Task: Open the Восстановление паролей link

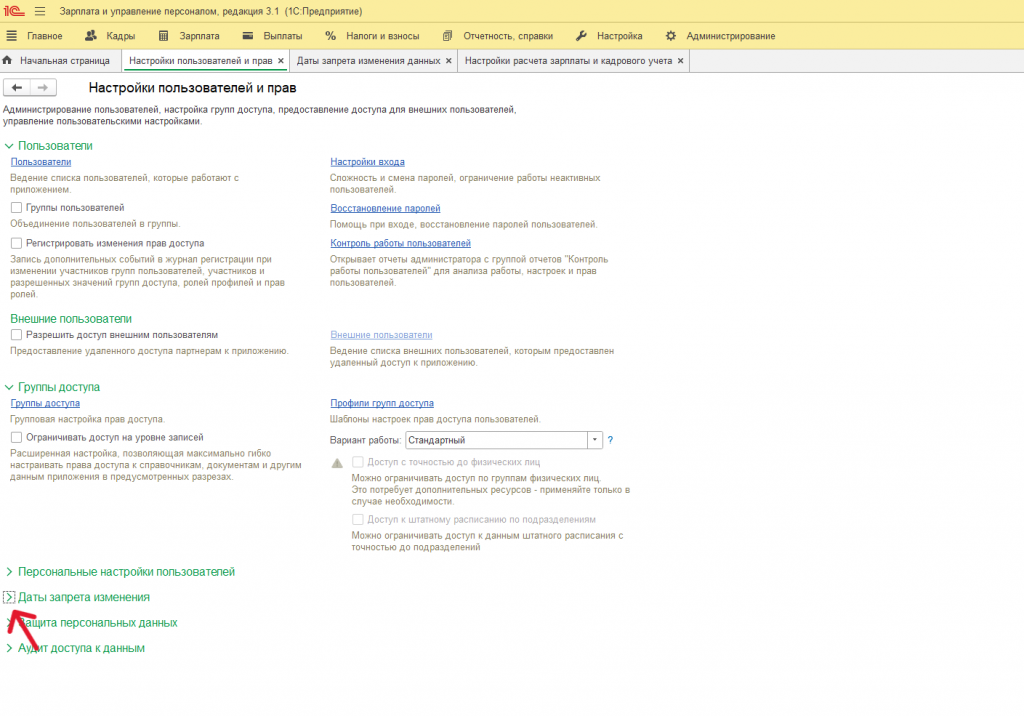Action: pos(385,208)
